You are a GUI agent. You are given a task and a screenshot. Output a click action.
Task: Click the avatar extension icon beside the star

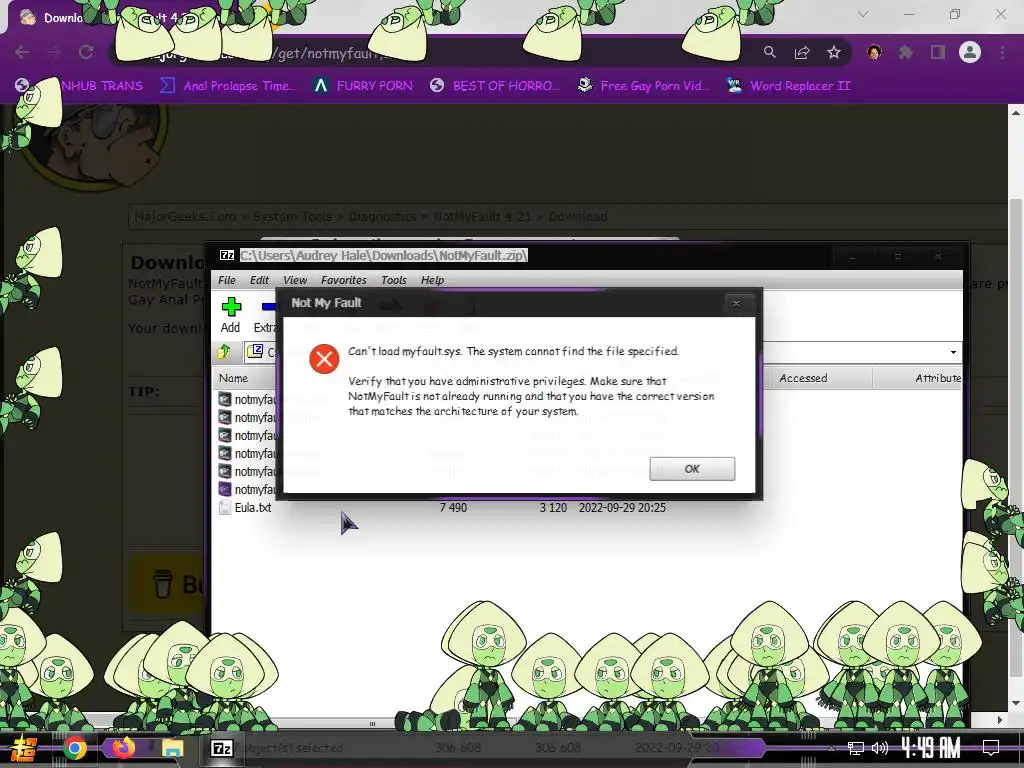coord(874,52)
